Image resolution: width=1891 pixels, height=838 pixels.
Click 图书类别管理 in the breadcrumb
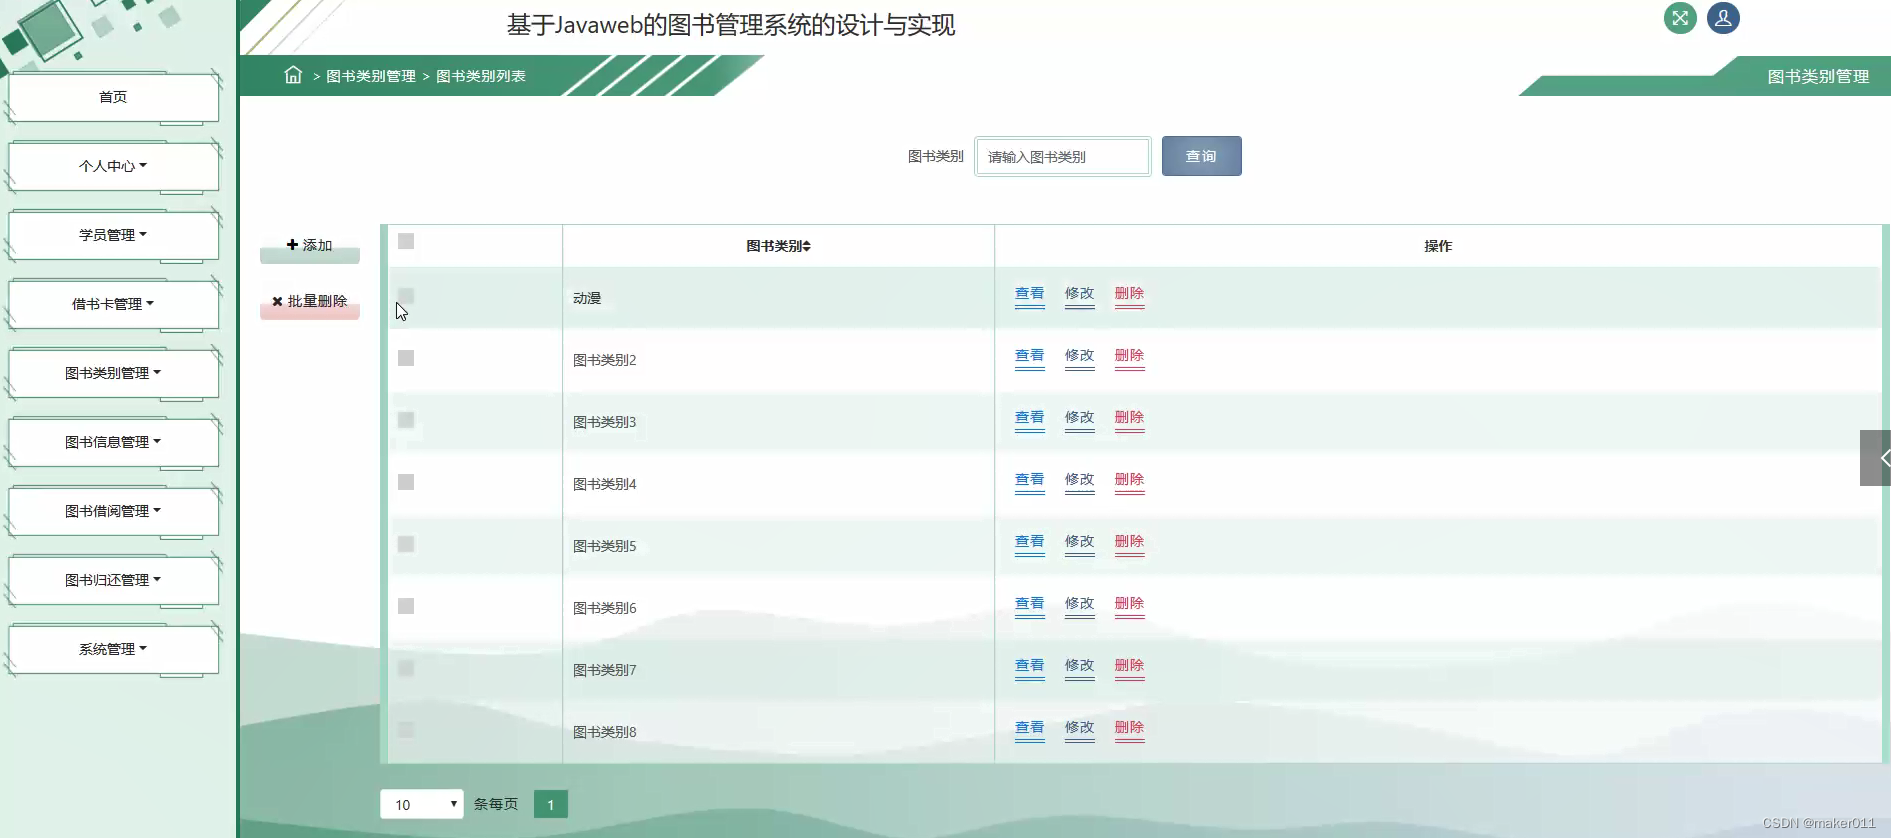371,76
